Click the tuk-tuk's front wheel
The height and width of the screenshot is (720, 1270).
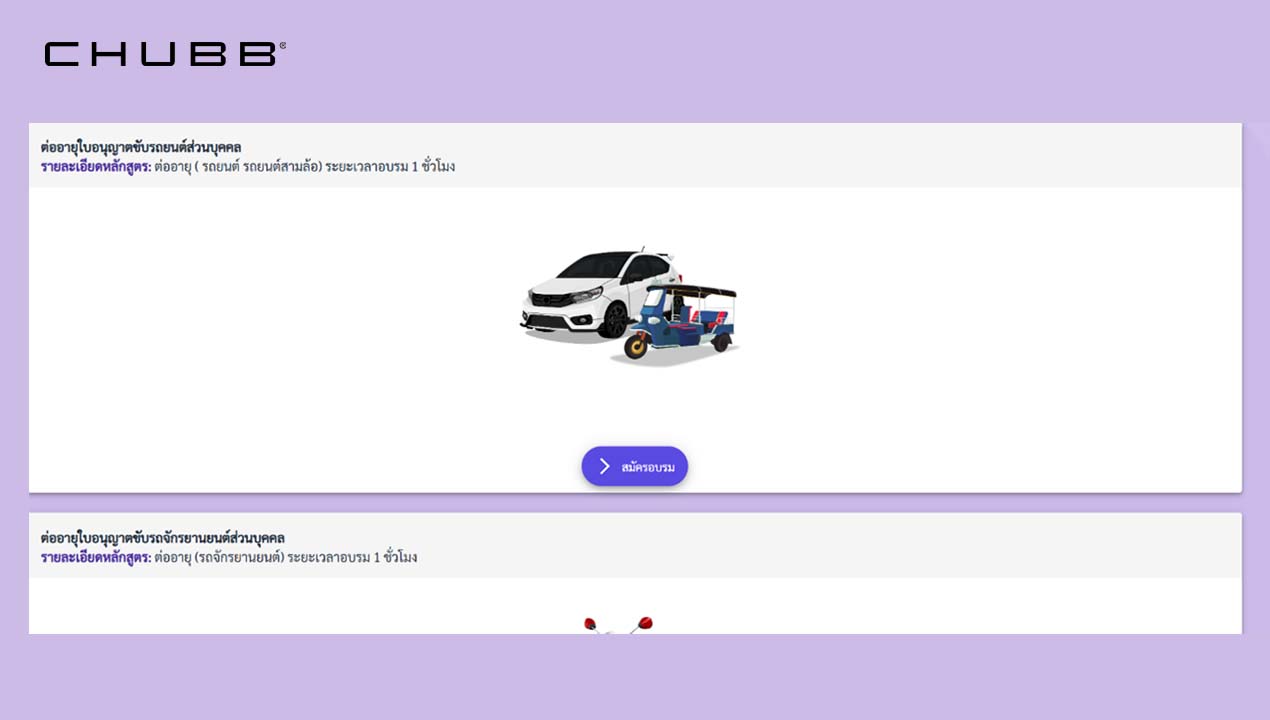click(x=636, y=347)
